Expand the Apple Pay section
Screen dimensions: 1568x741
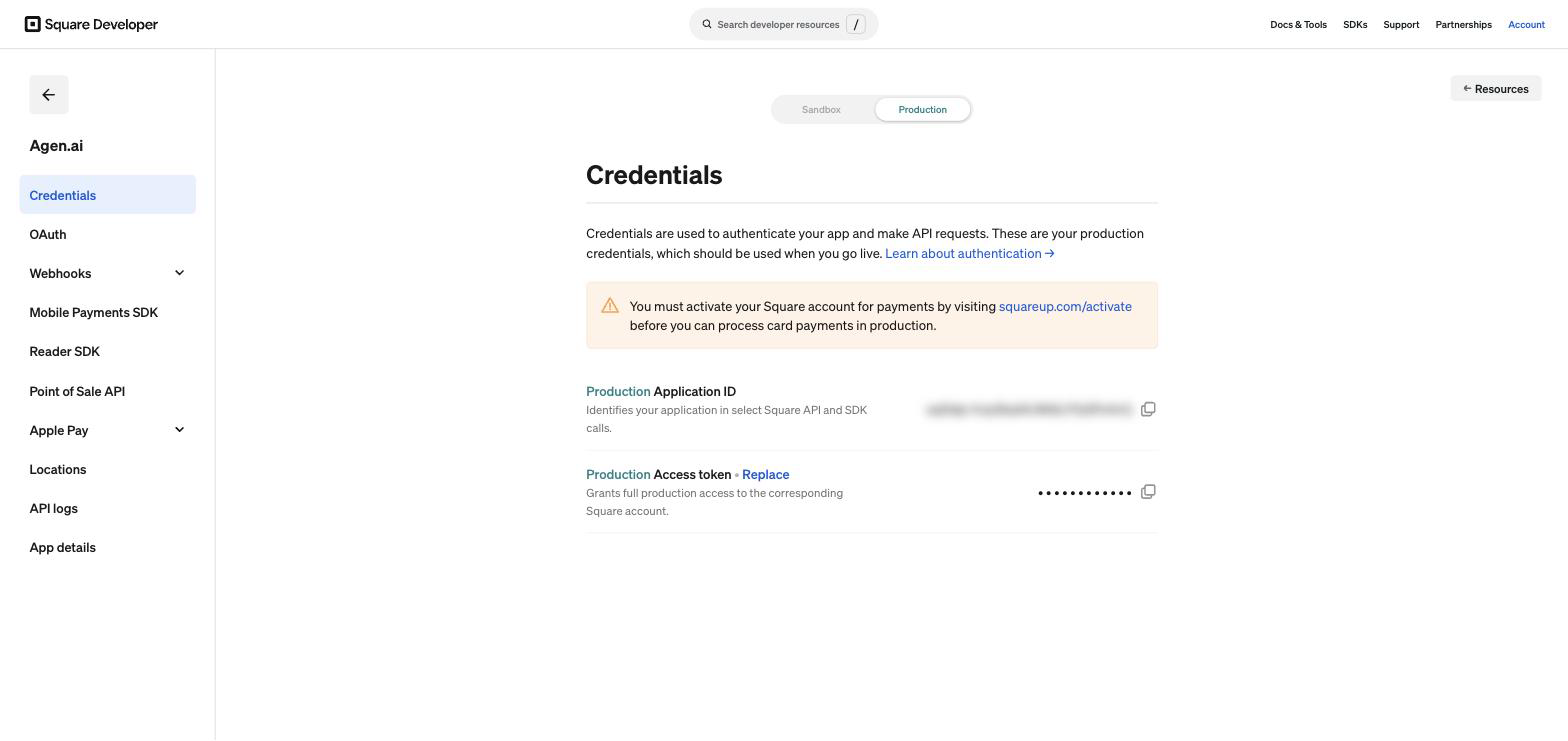179,430
